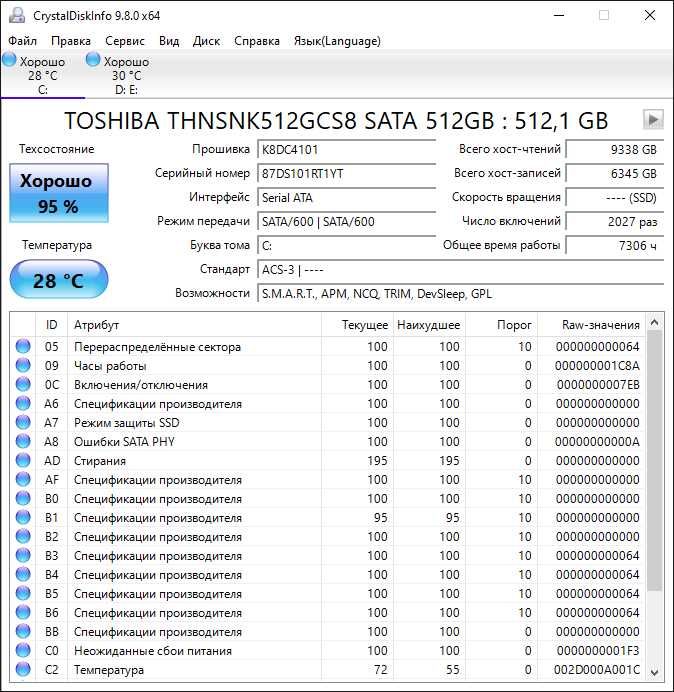Click the serial number field 87DS101RT1YT
This screenshot has height=692, width=674.
point(346,173)
